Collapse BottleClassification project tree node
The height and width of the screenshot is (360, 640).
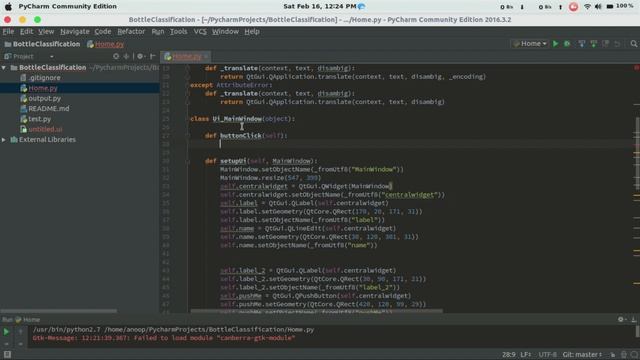4,68
